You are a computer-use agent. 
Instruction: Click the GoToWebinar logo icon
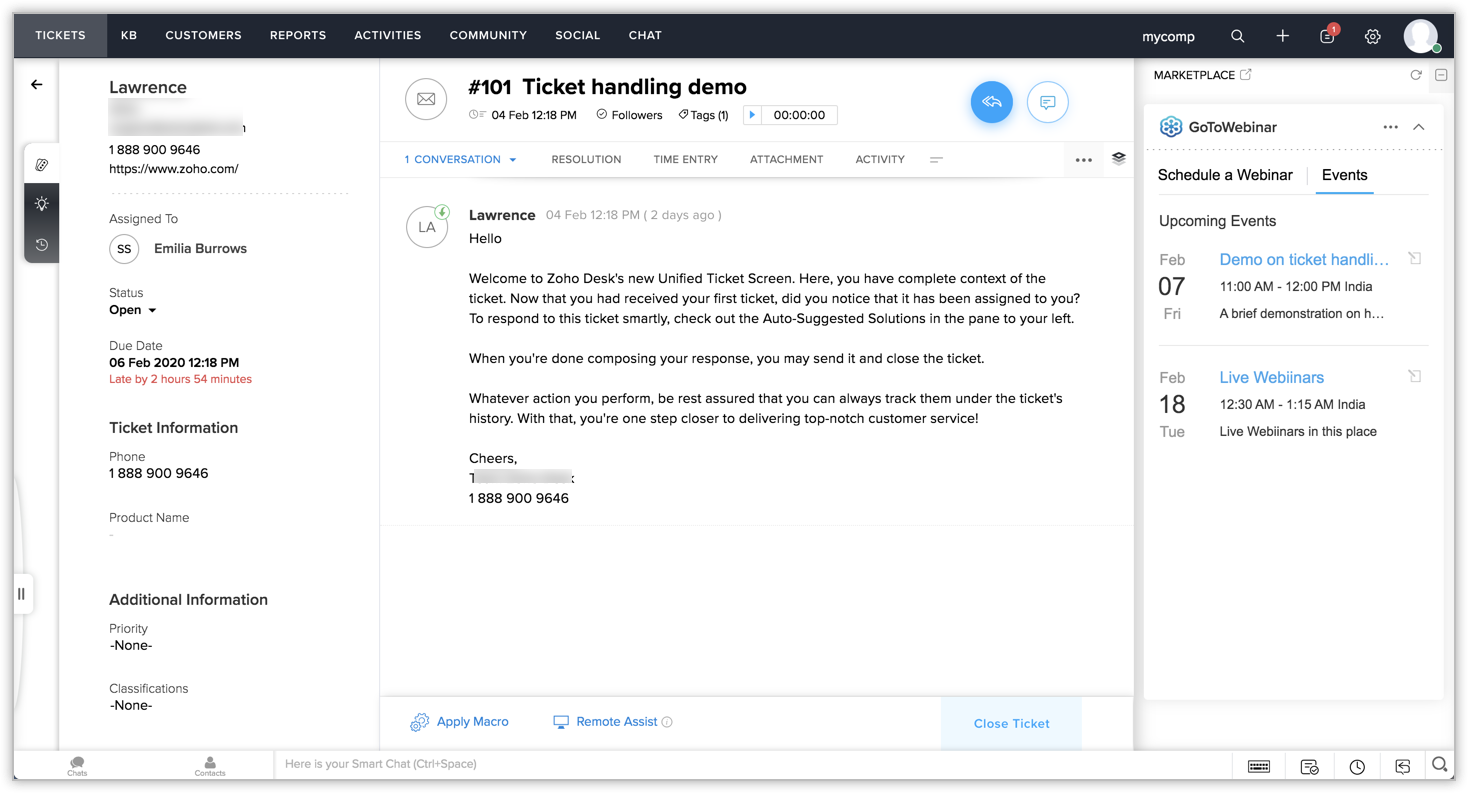point(1171,127)
